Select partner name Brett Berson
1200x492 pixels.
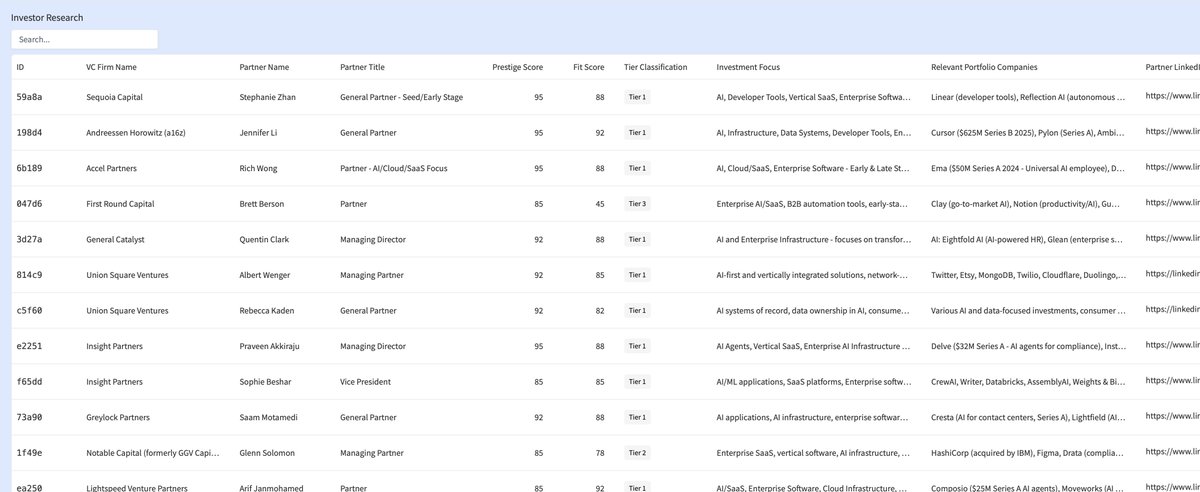262,204
